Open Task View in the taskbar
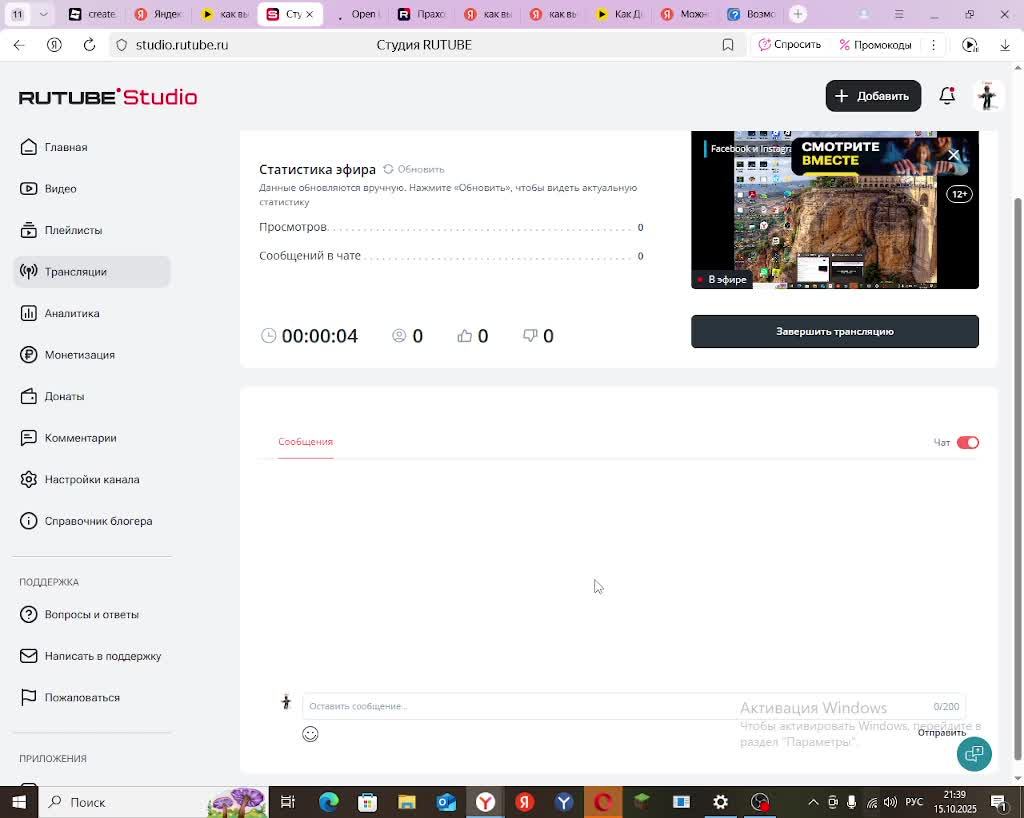 [288, 802]
